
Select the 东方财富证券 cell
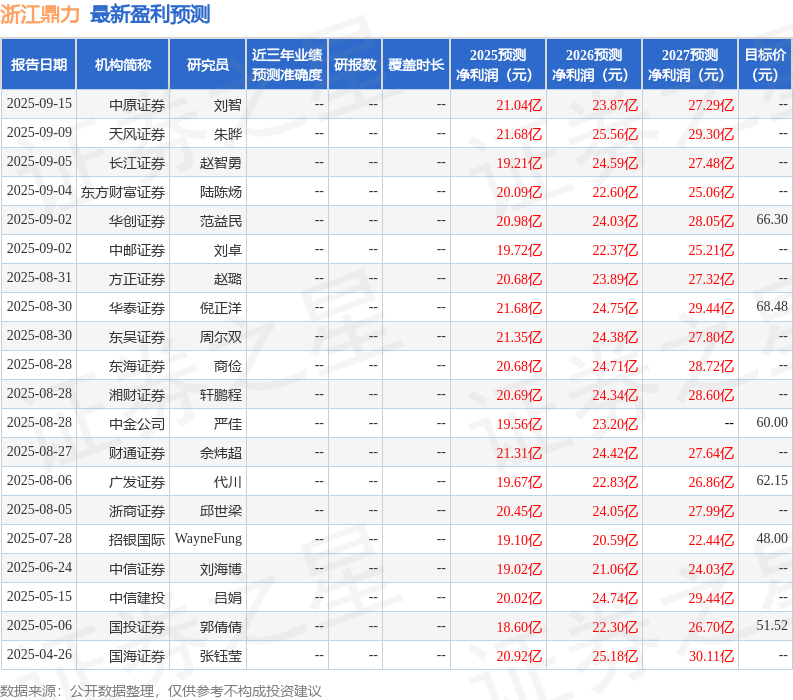(123, 192)
